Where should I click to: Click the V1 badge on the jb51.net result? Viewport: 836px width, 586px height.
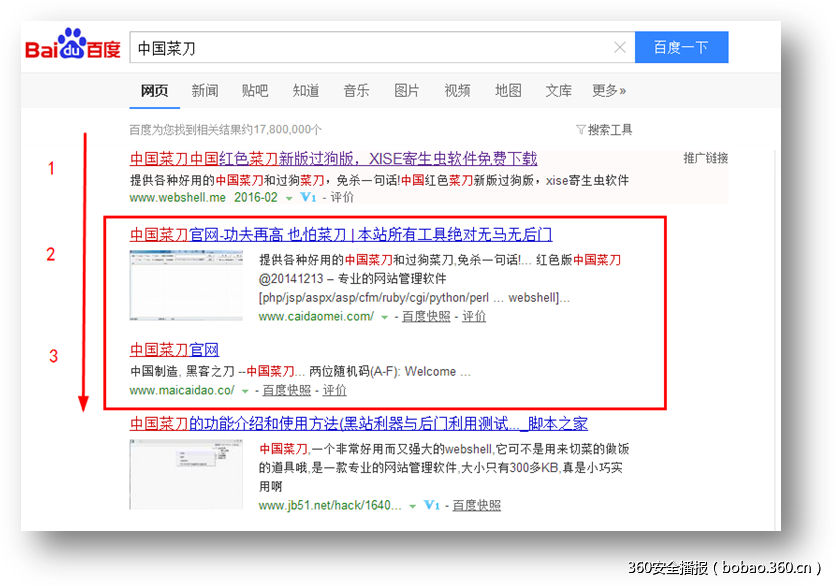click(434, 505)
